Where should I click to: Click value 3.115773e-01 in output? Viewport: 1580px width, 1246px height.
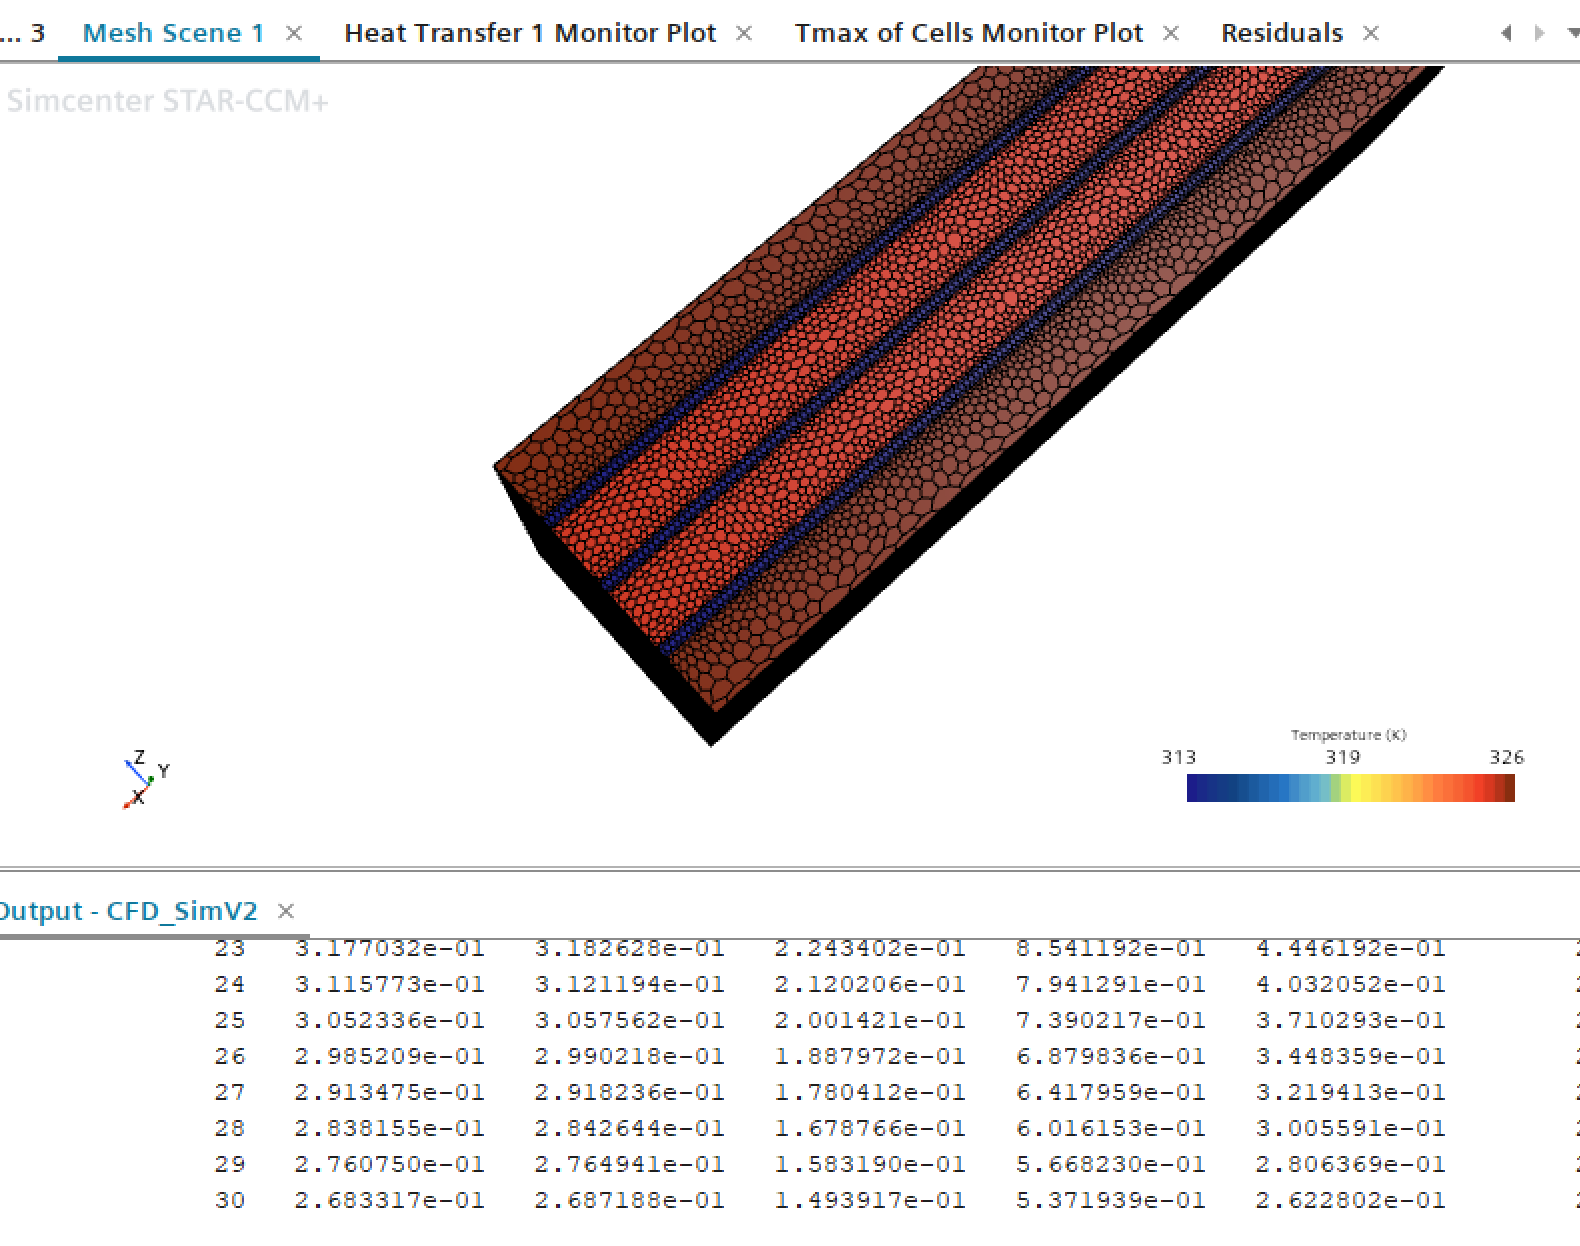[x=389, y=984]
